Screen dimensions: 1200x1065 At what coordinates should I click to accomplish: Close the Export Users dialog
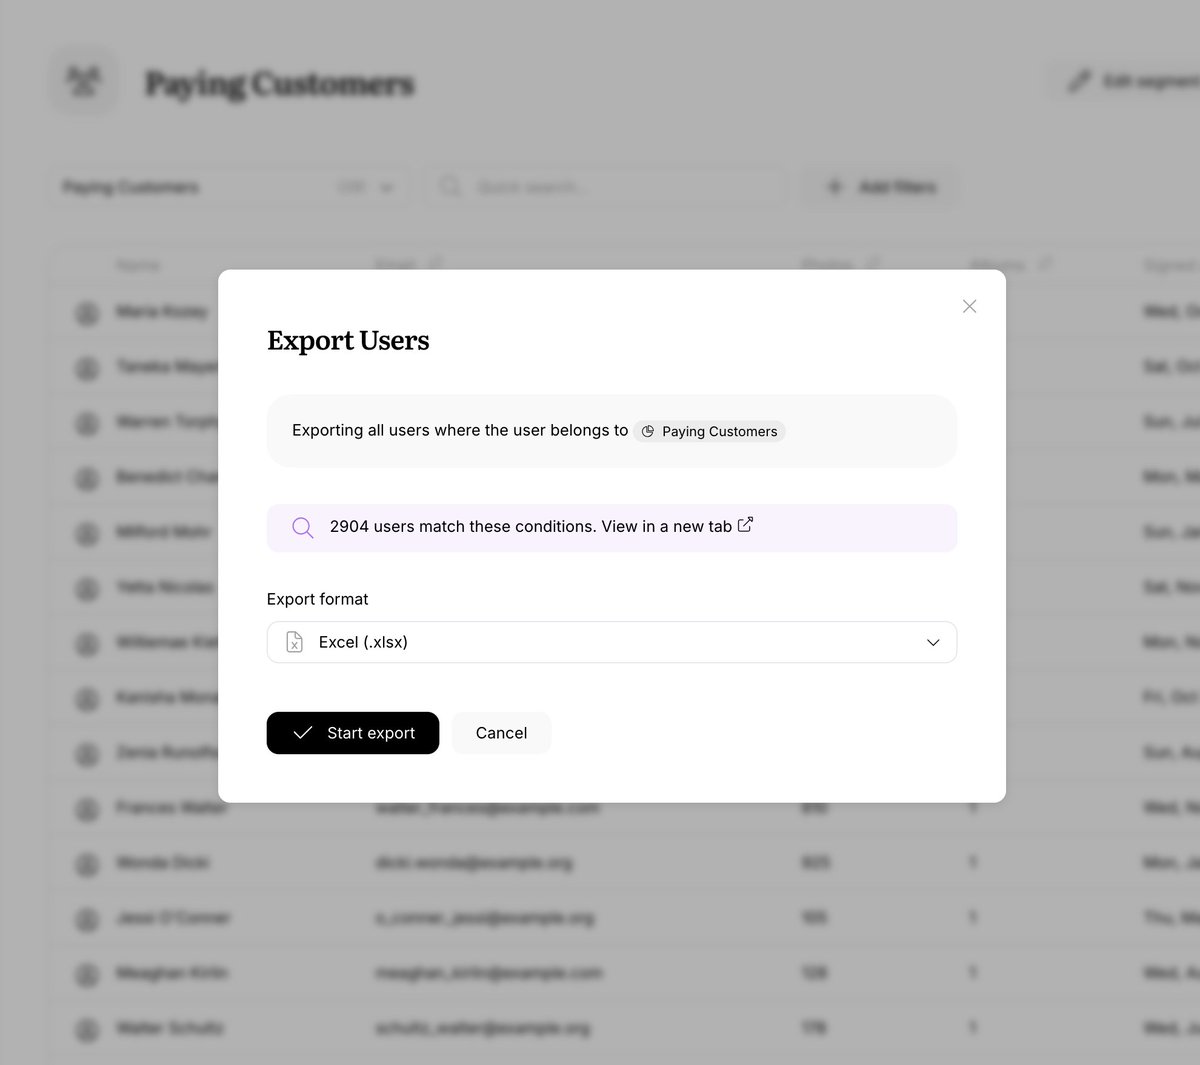click(x=969, y=306)
